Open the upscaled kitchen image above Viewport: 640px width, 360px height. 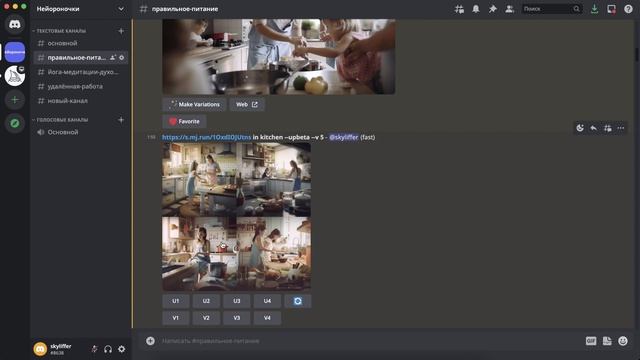[x=278, y=57]
